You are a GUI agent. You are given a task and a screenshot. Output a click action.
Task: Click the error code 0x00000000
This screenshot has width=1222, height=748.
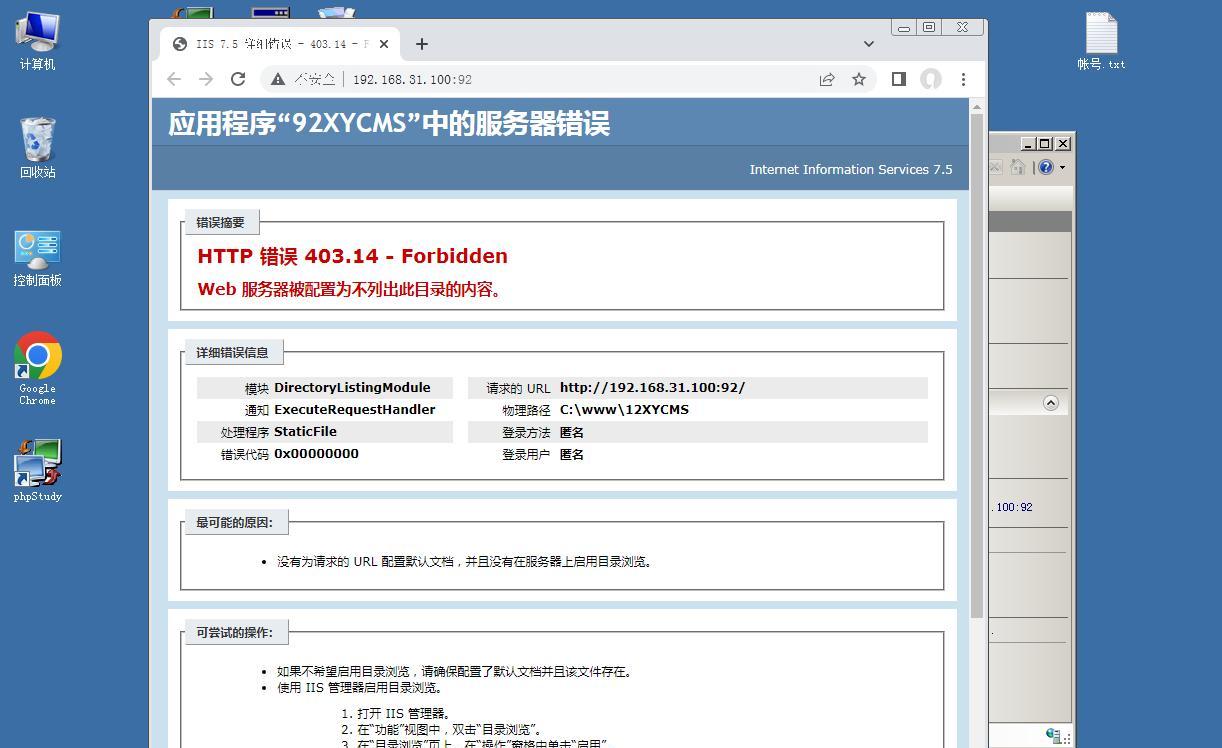click(316, 454)
